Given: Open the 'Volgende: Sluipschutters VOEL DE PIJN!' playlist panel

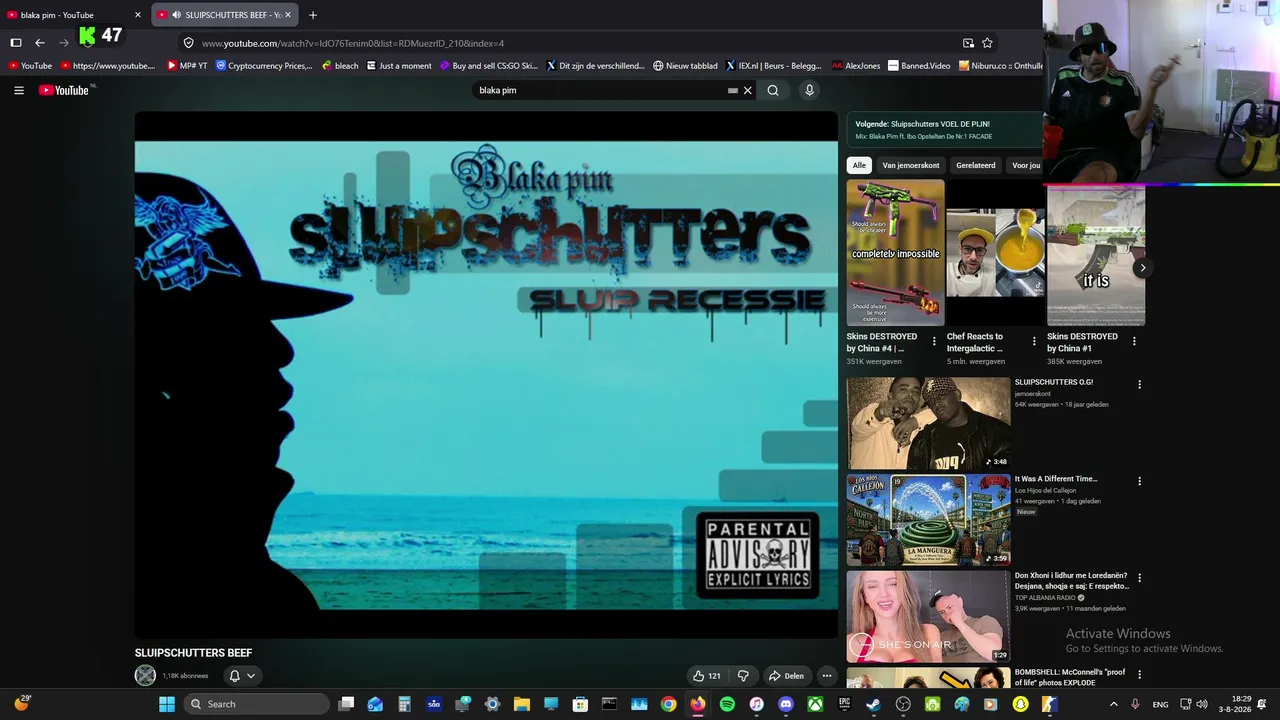Looking at the screenshot, I should pyautogui.click(x=943, y=129).
